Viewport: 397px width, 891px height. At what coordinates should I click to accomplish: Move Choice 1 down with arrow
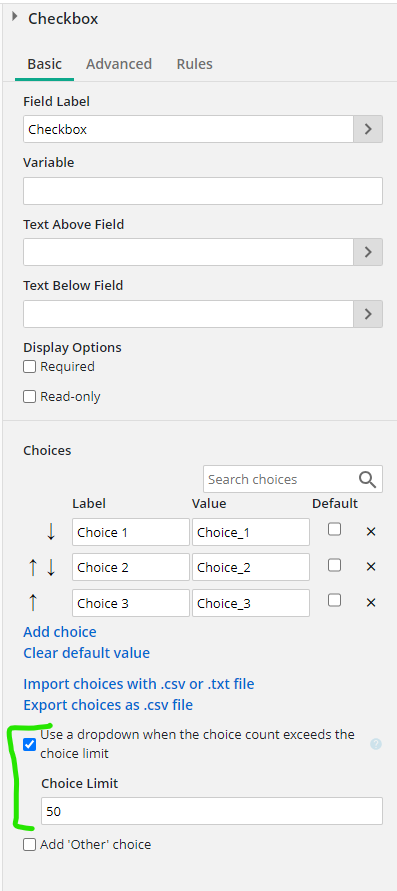51,532
